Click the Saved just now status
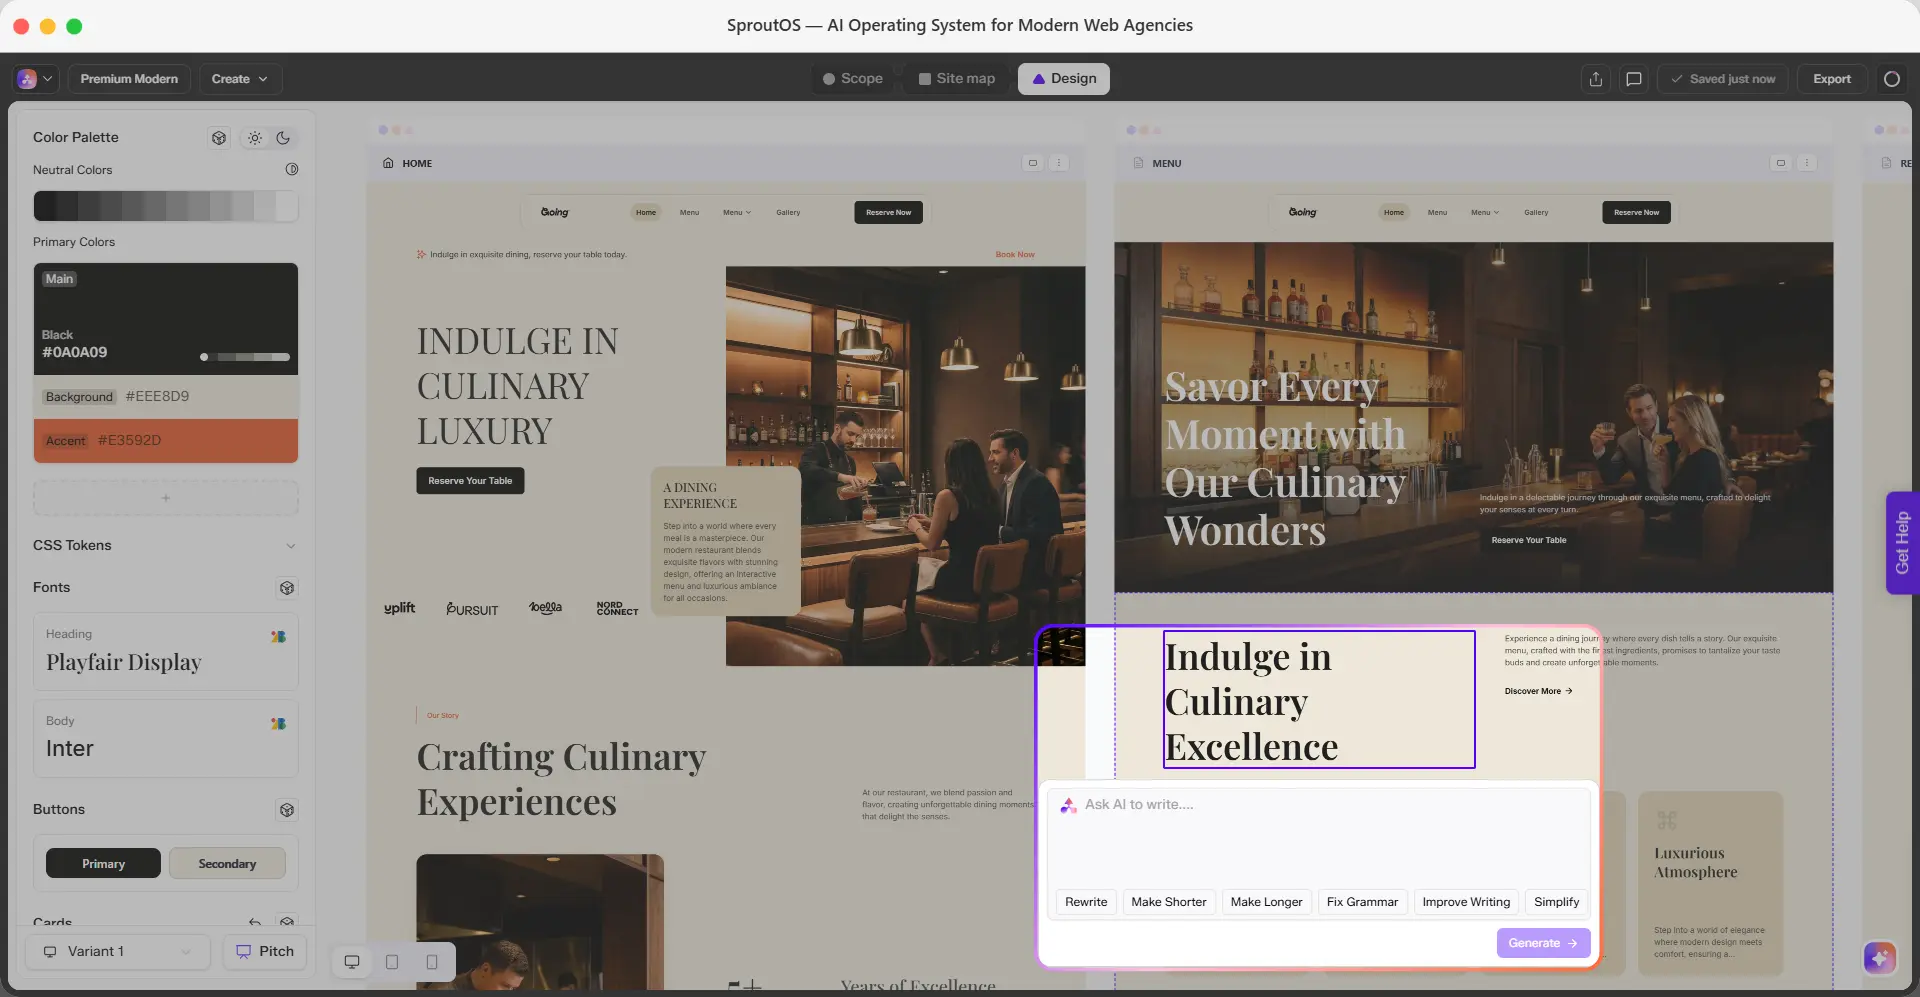This screenshot has width=1920, height=997. (x=1723, y=79)
